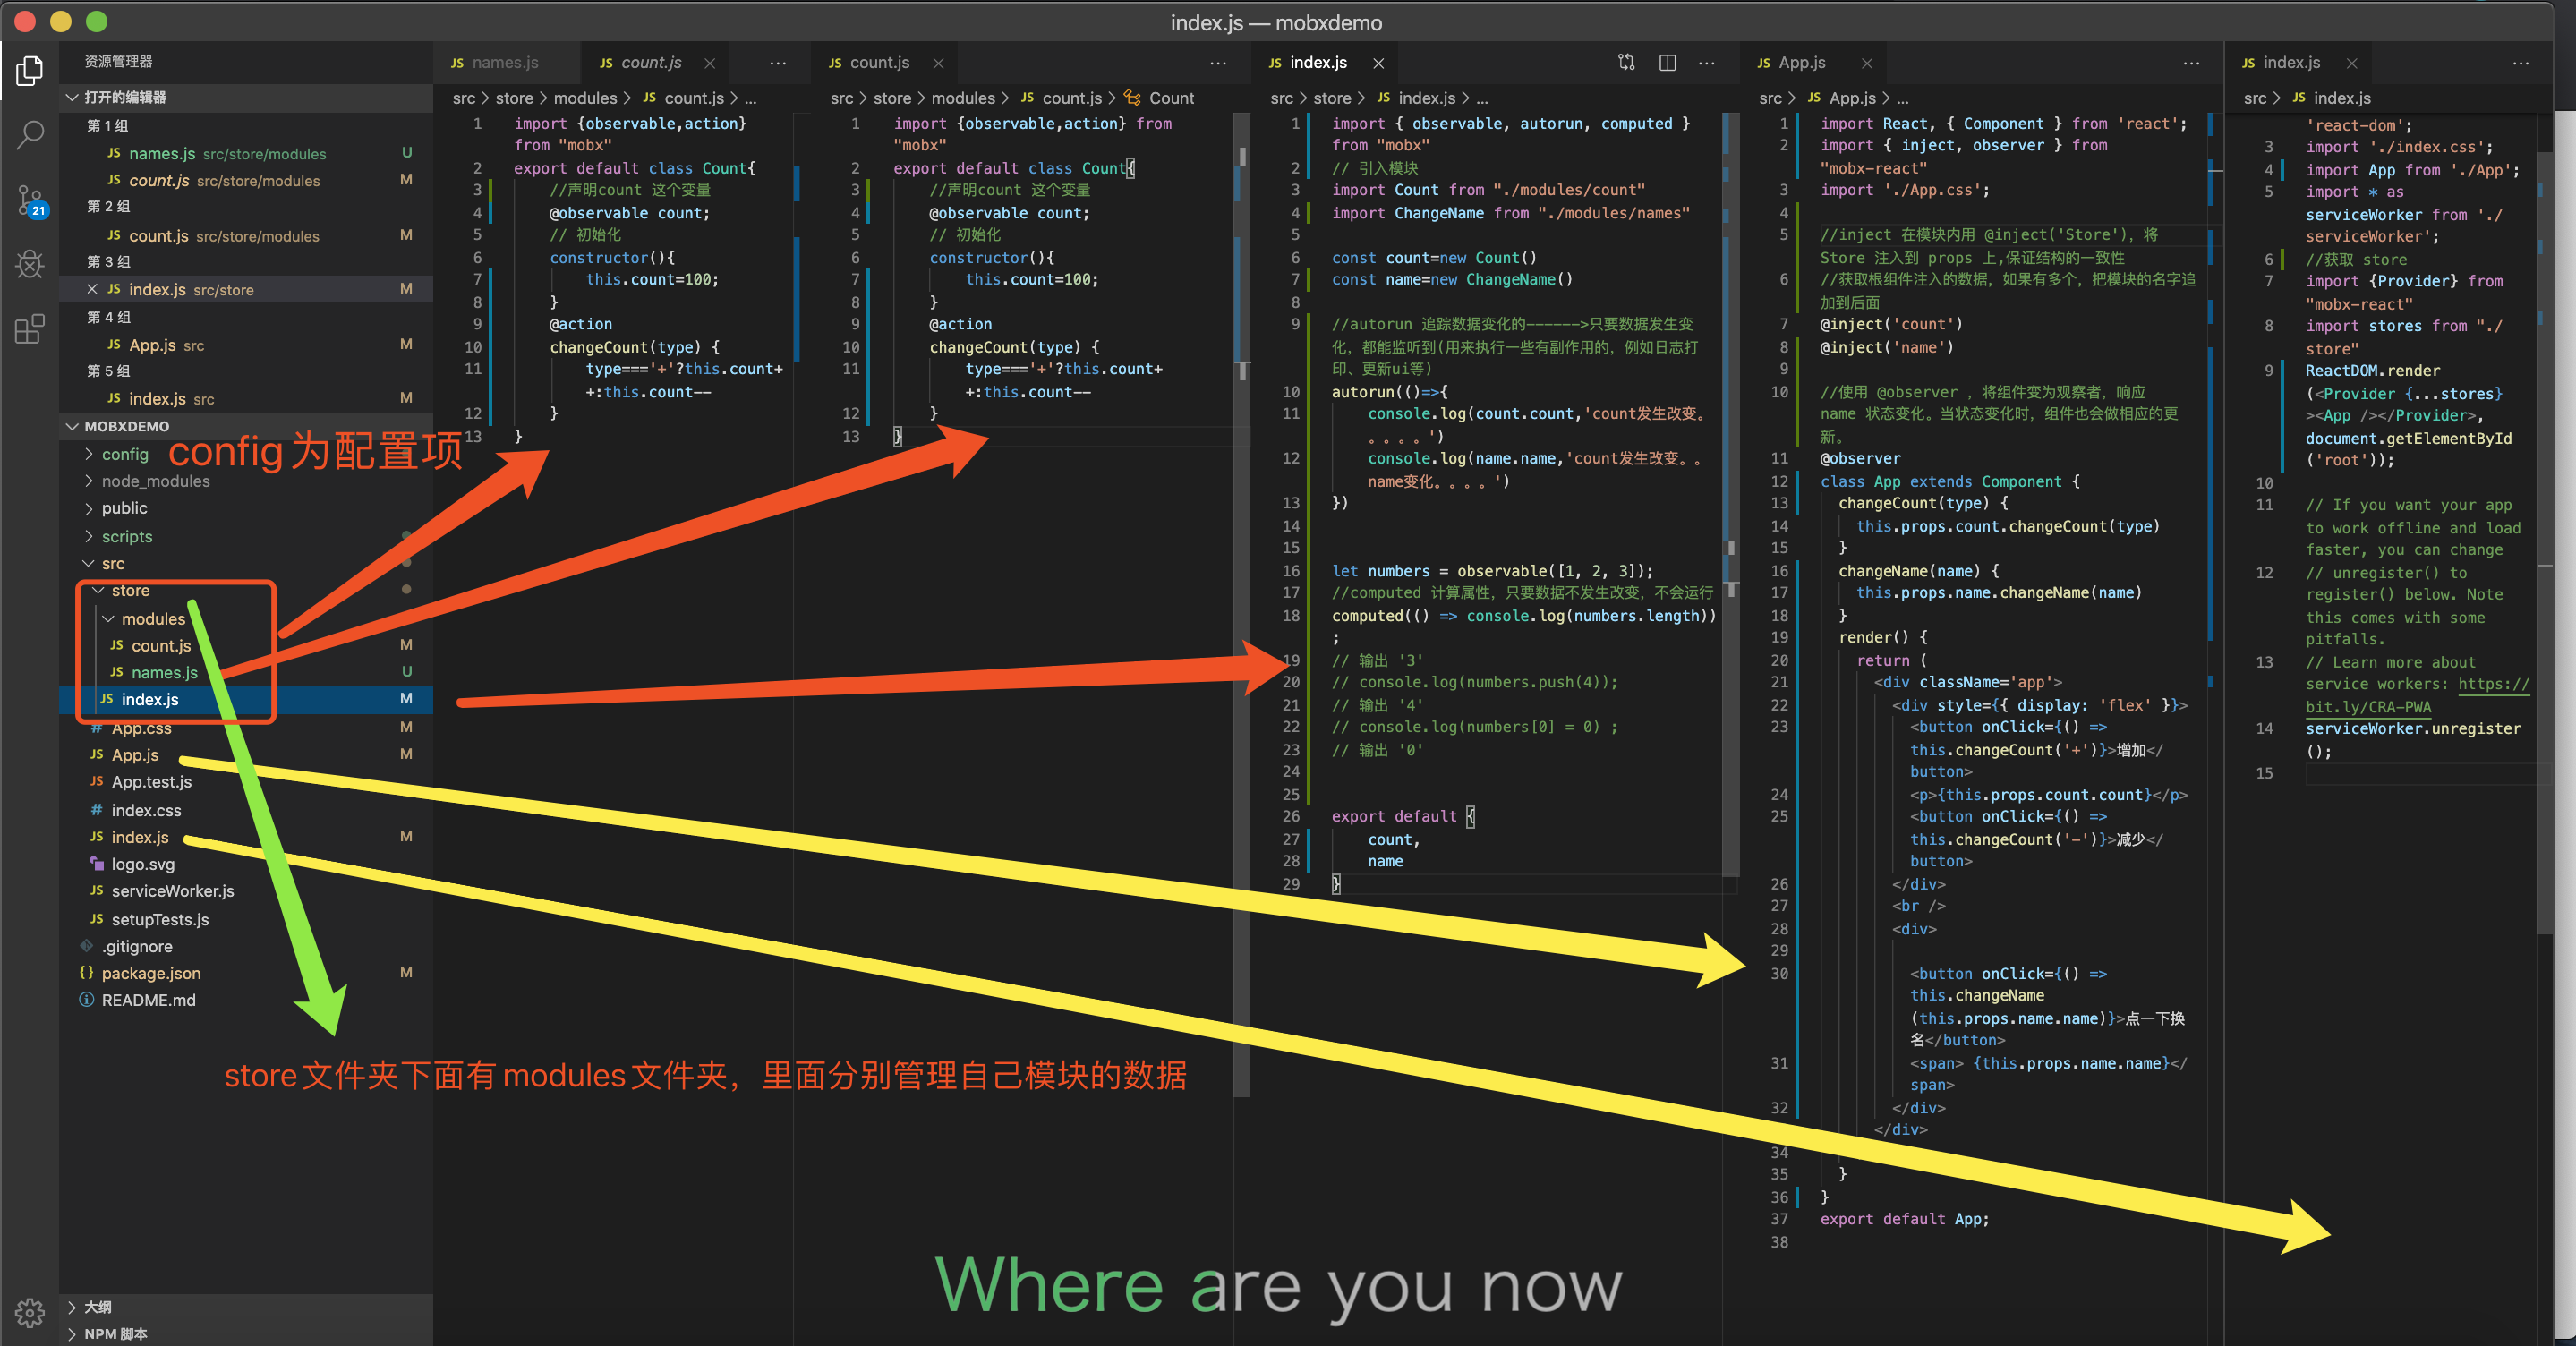This screenshot has width=2576, height=1346.
Task: Expand the NPM scripts section (NPM 脚本)
Action: click(x=245, y=1333)
